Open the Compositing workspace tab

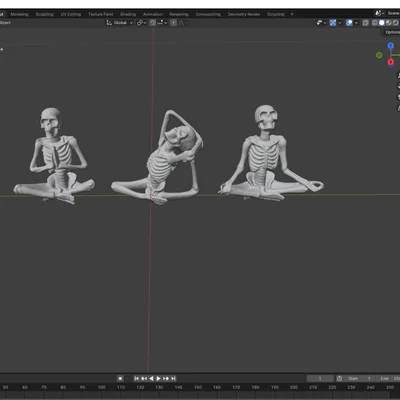(208, 14)
